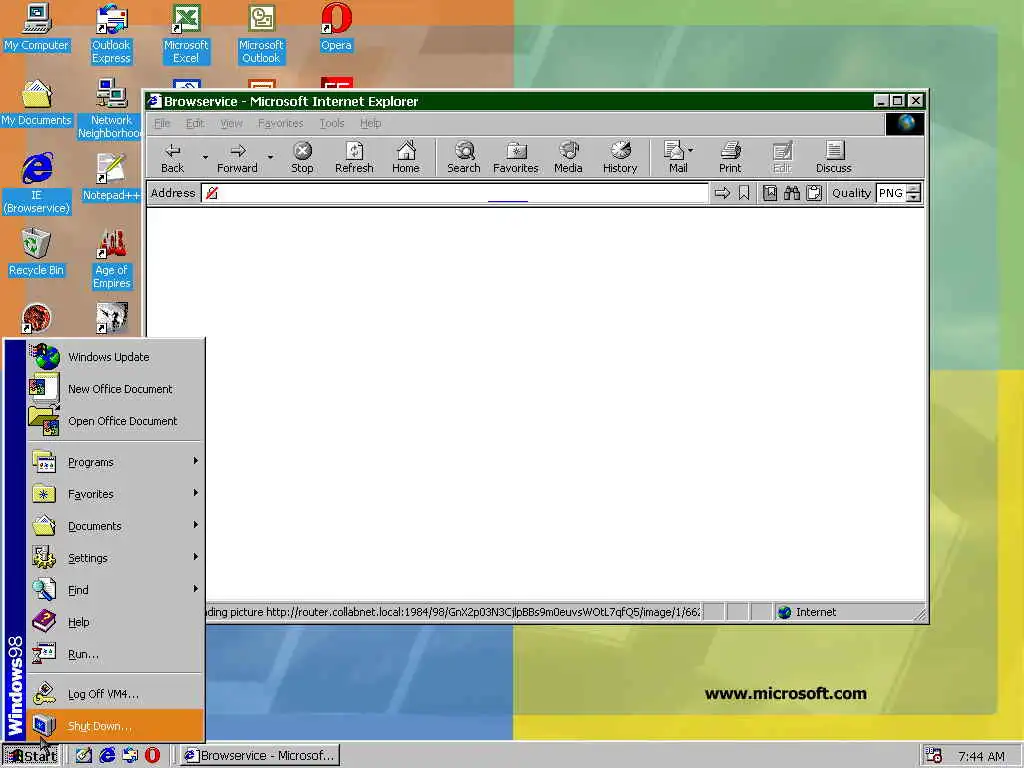
Task: Open Microsoft Excel desktop shortcut
Action: [186, 33]
